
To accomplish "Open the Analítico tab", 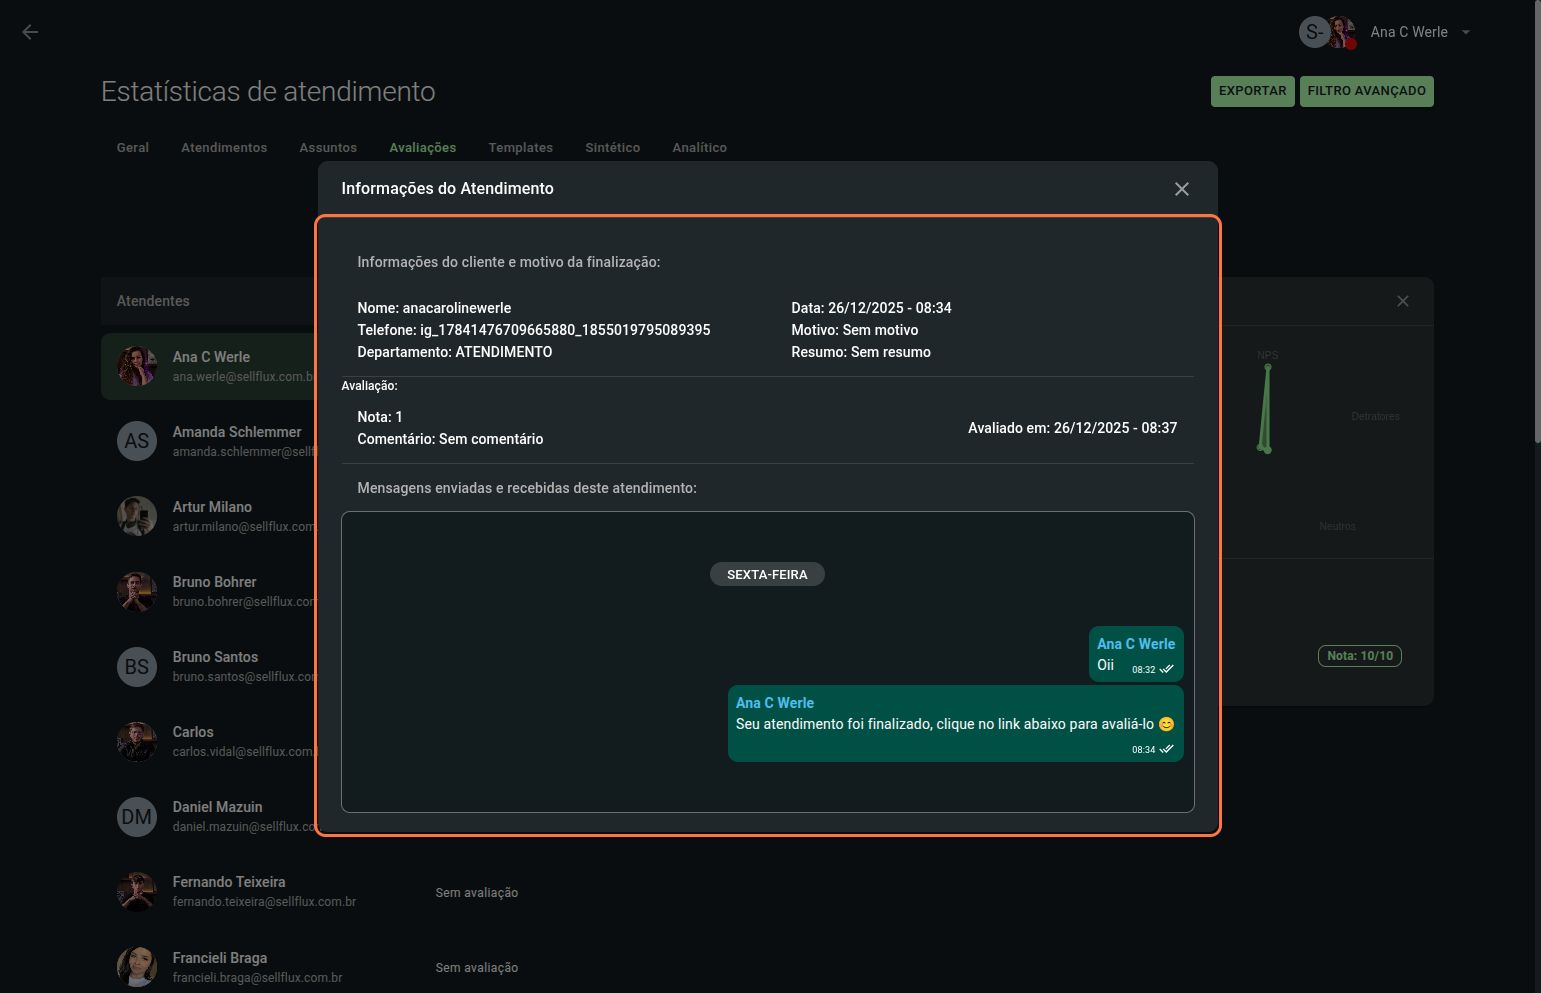I will coord(699,148).
